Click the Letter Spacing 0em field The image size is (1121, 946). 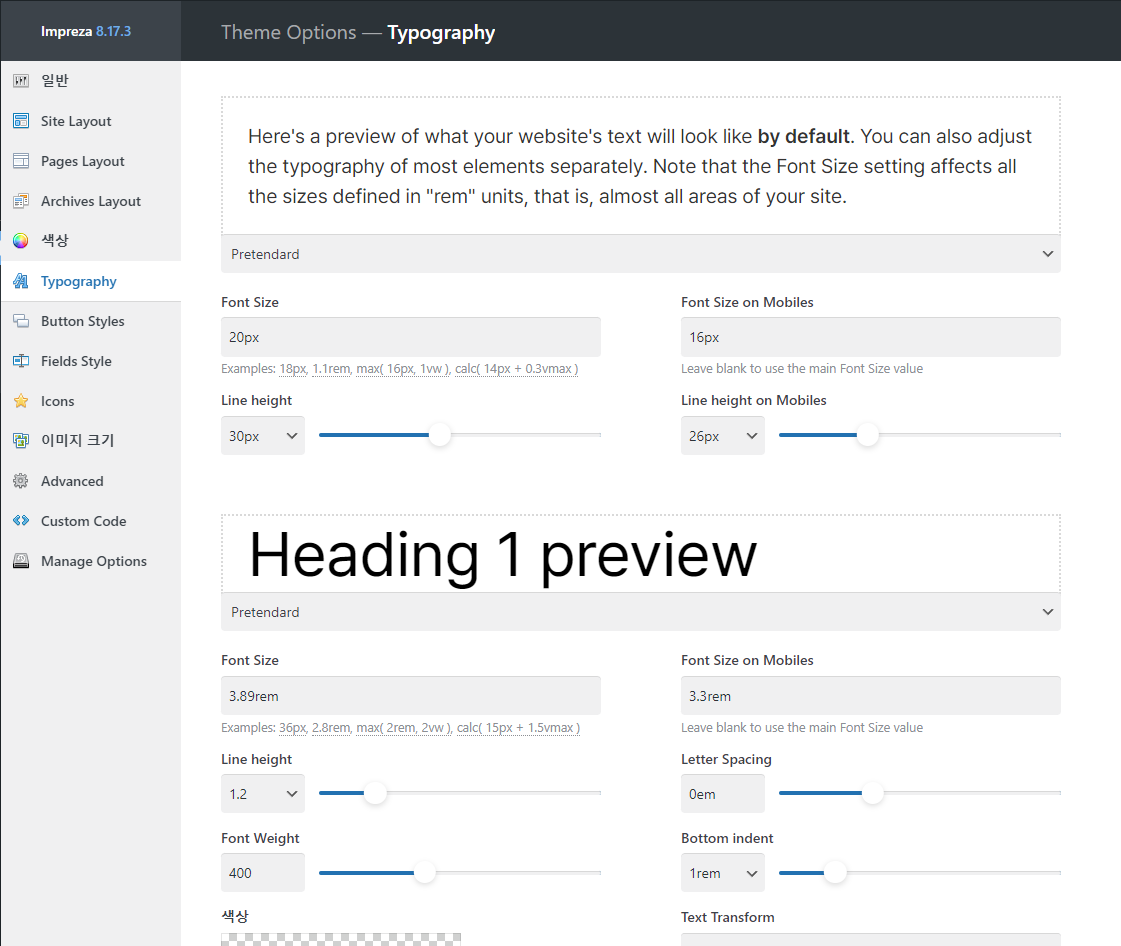(722, 794)
